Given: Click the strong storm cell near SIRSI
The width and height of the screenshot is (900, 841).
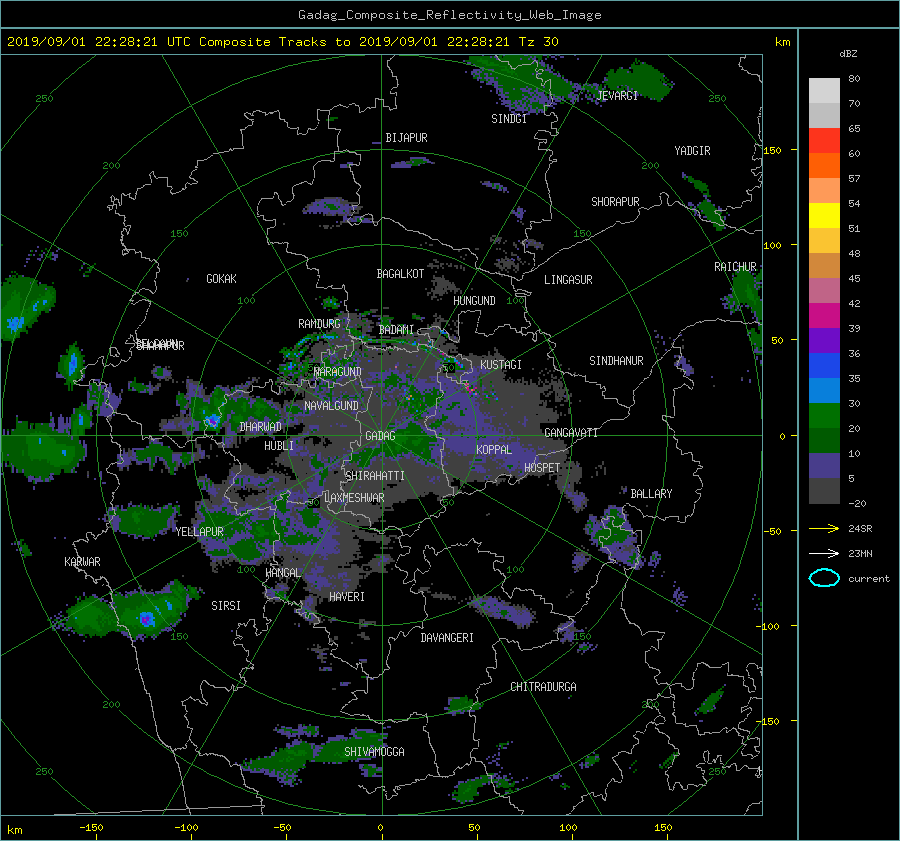Looking at the screenshot, I should click(x=147, y=619).
